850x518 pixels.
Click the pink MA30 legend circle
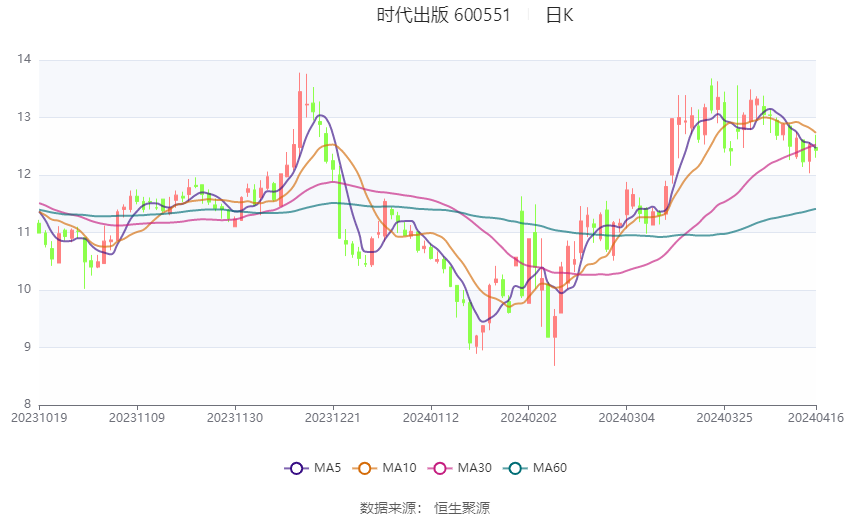(440, 469)
